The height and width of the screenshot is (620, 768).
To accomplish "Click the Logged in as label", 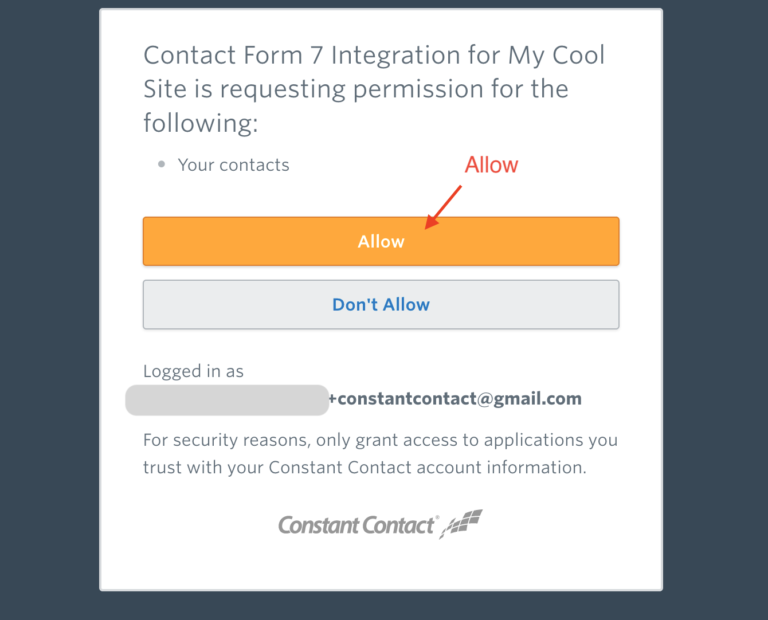I will (x=193, y=371).
